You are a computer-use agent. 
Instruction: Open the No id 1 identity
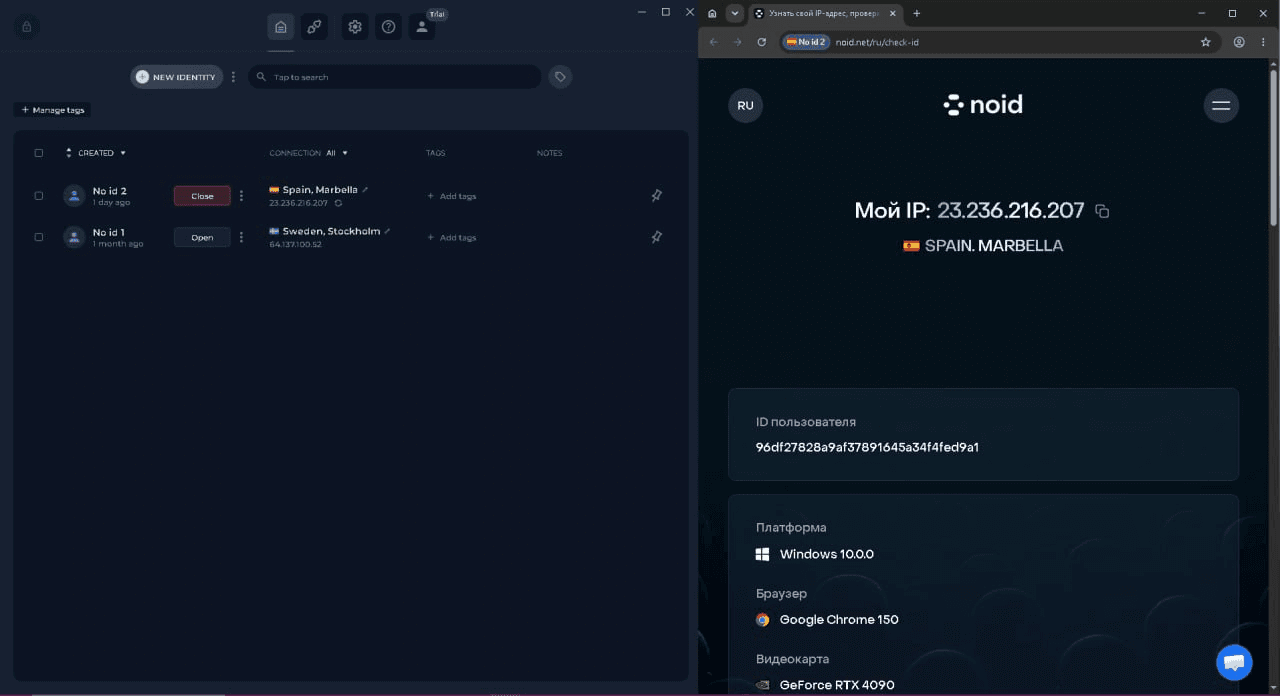click(x=202, y=237)
